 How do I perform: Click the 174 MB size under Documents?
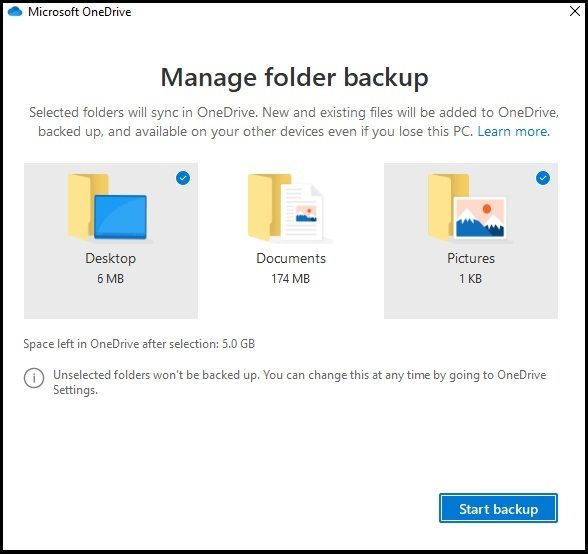291,279
